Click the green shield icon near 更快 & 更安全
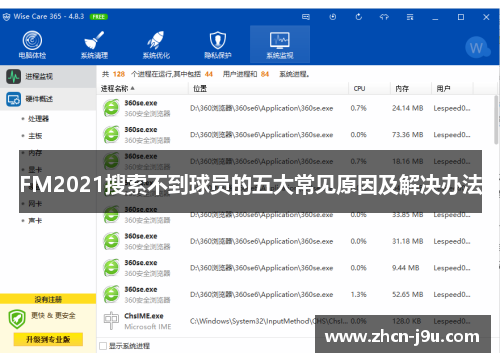Viewport: 500px width, 362px height. 17,319
